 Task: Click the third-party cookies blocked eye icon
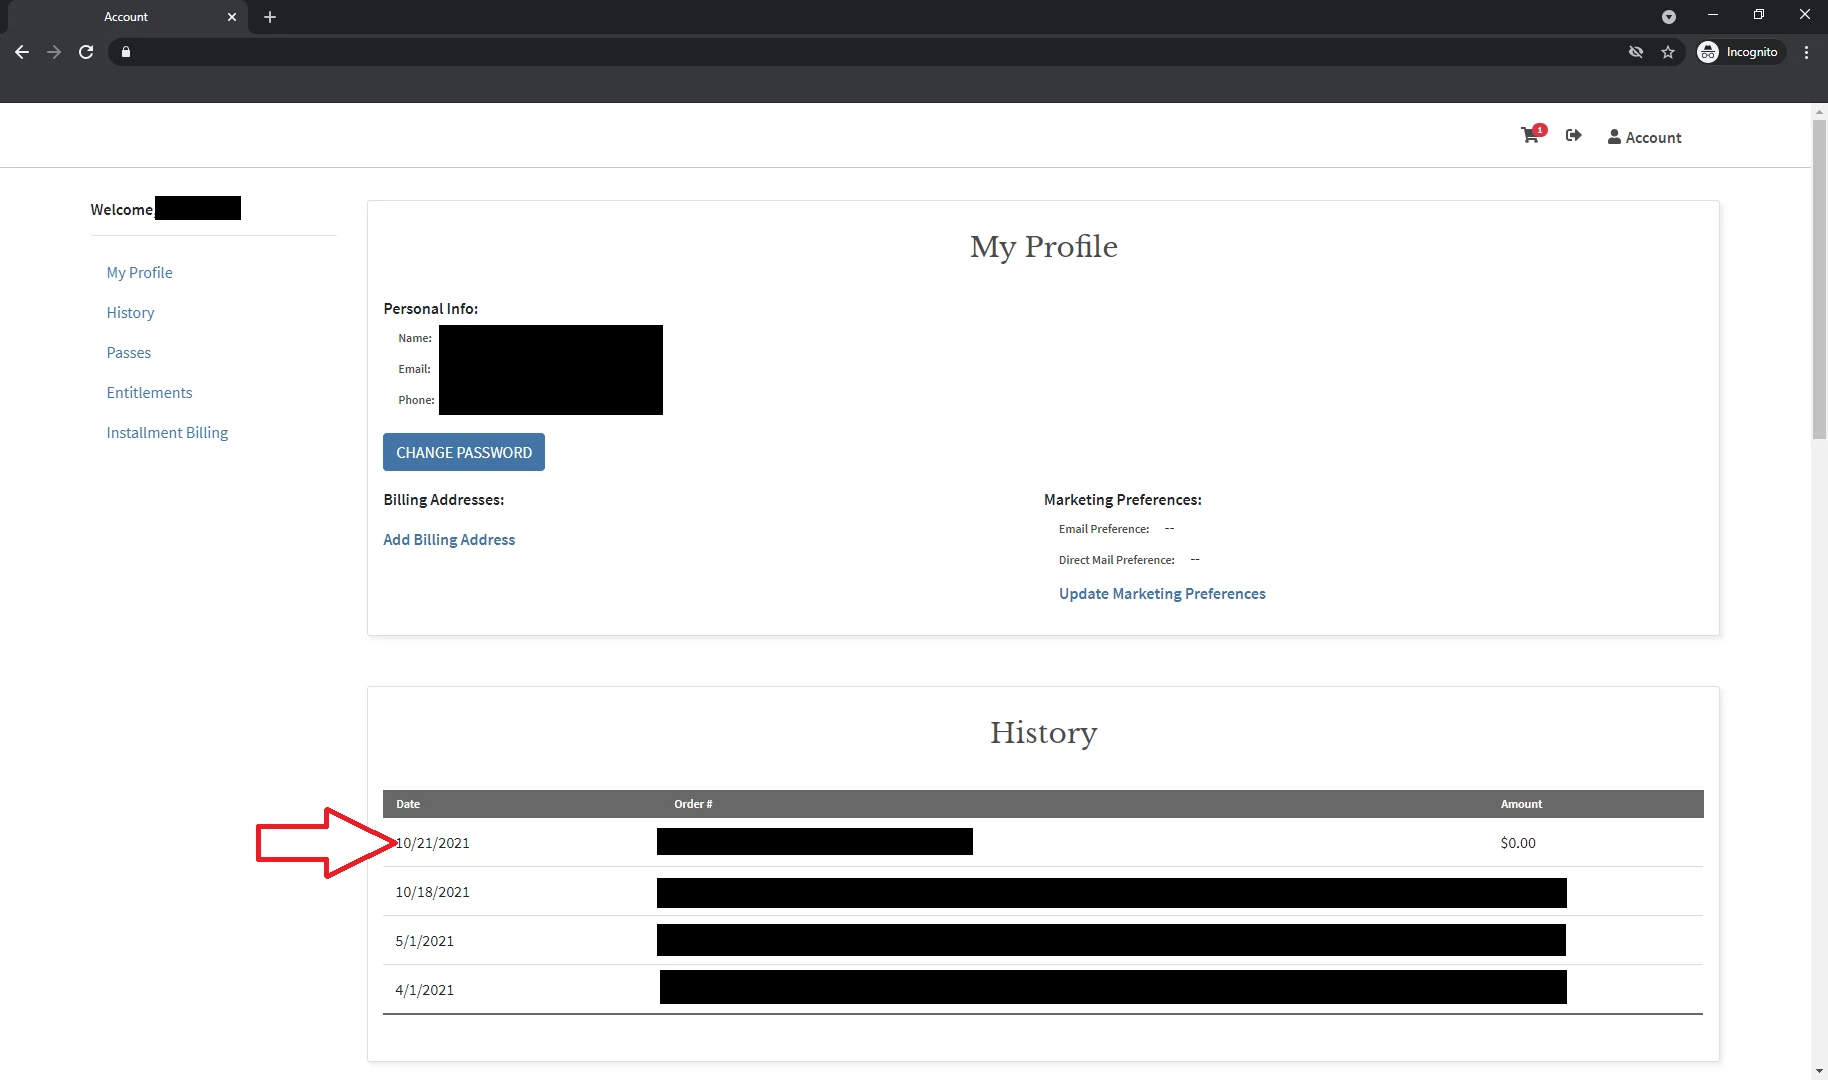coord(1636,52)
